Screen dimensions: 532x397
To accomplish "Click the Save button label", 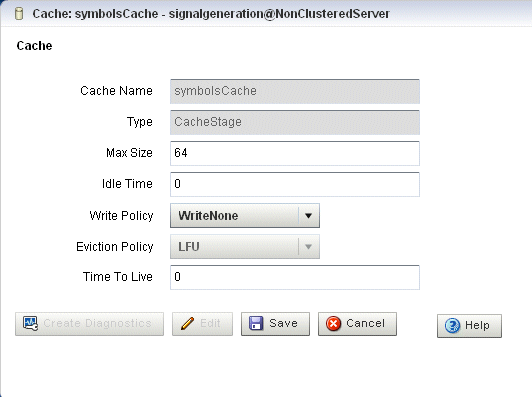I will pyautogui.click(x=283, y=323).
